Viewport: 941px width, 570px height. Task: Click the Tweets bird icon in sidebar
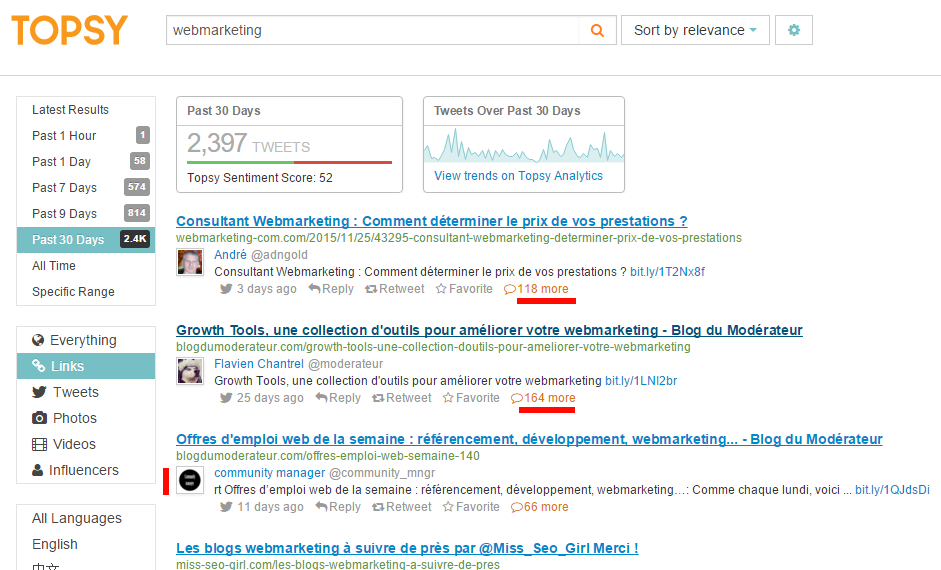point(39,392)
